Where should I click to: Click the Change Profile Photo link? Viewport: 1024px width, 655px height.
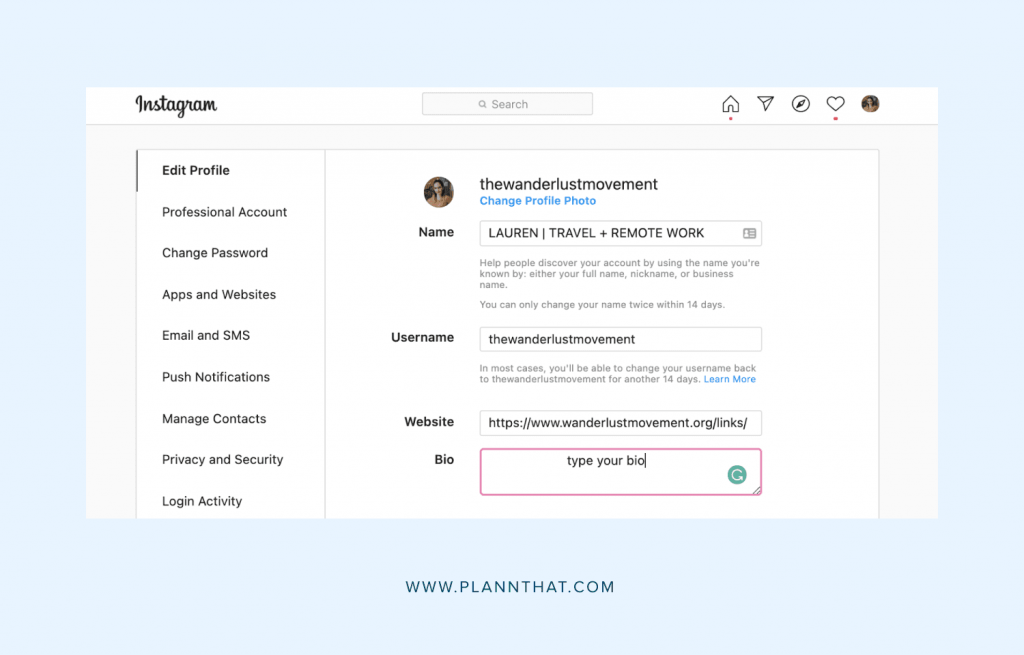(x=537, y=201)
